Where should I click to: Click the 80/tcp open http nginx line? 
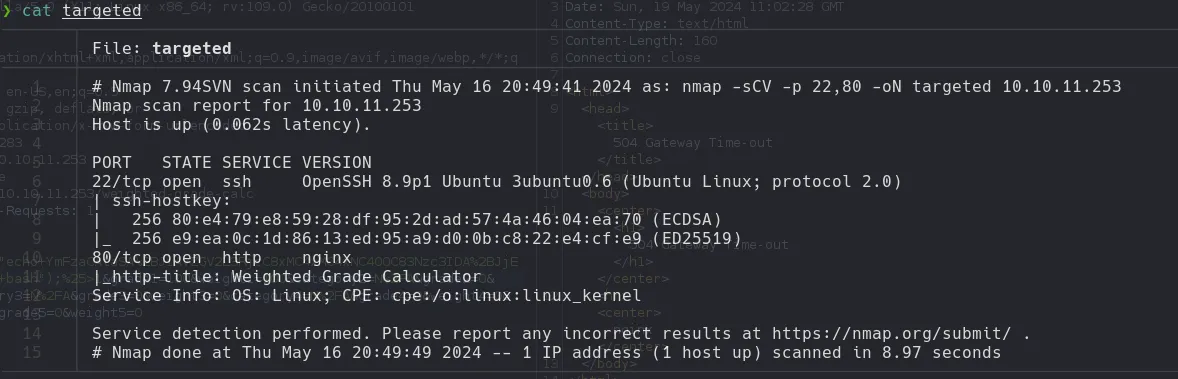point(222,258)
